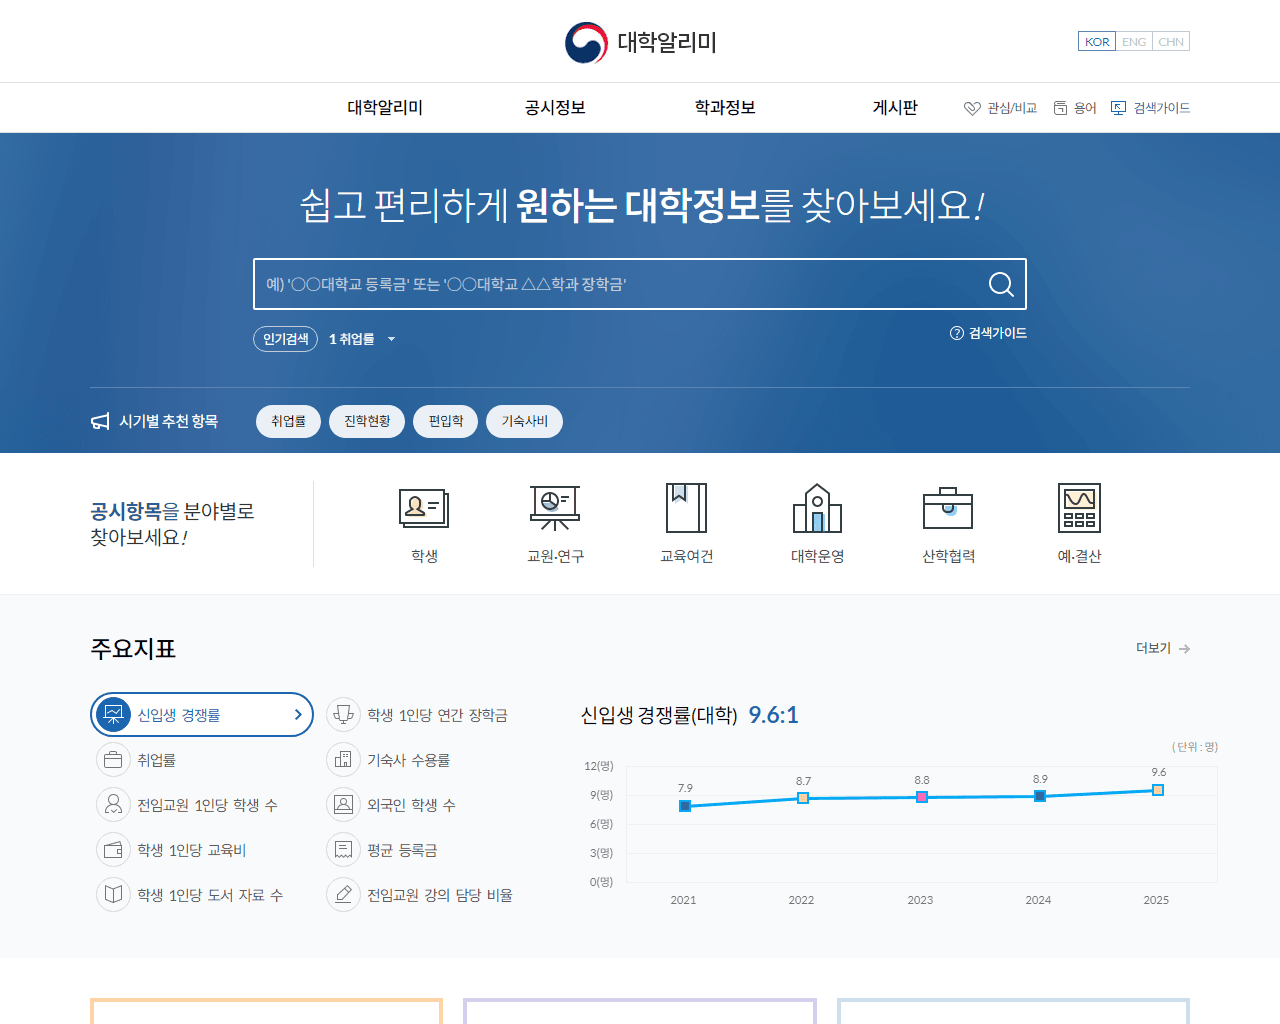Open the 교원·연구 category icon
Viewport: 1280px width, 1024px height.
coord(555,507)
